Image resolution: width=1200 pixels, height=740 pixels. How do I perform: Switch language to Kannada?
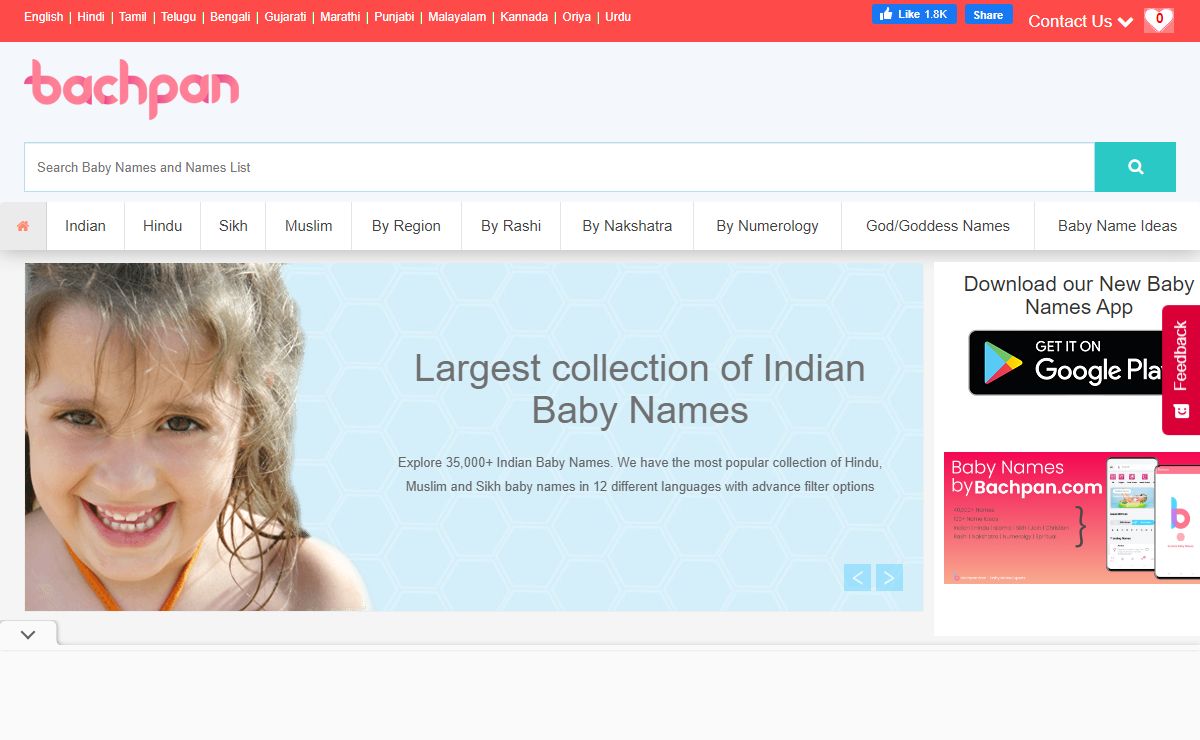[x=524, y=17]
